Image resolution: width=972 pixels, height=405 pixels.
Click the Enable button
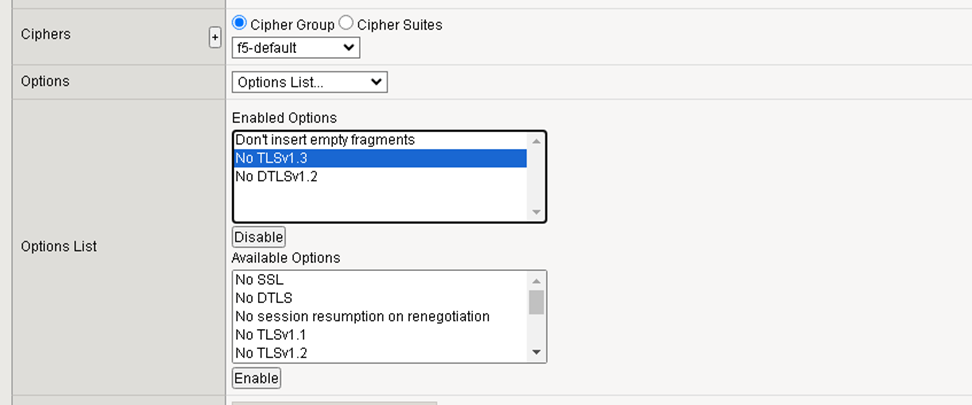(256, 378)
